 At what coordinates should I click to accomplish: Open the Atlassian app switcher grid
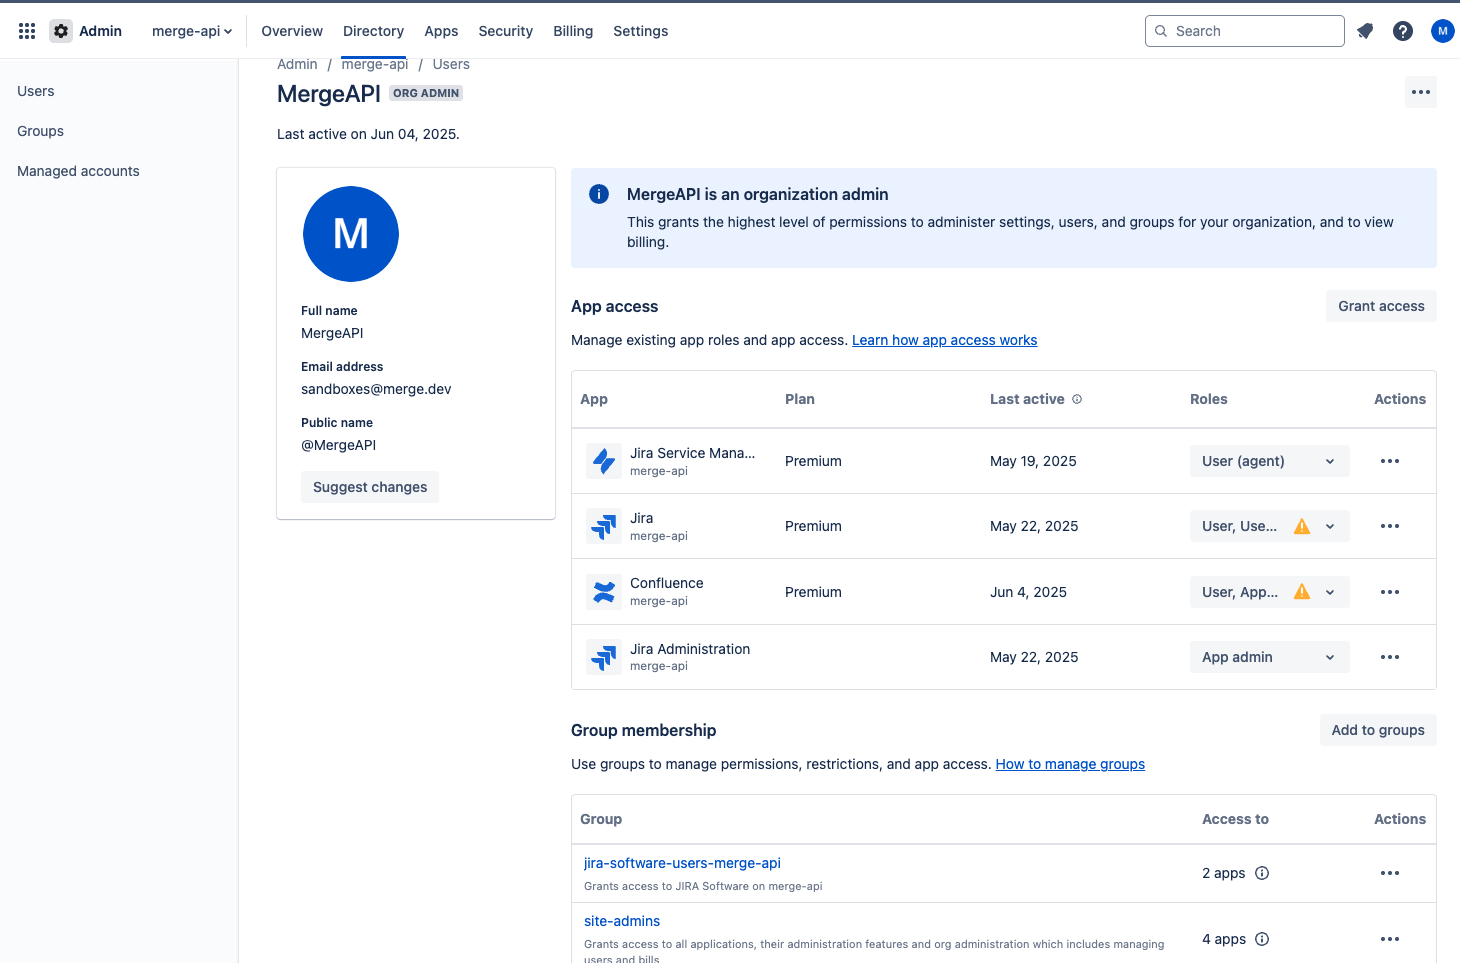pyautogui.click(x=26, y=30)
